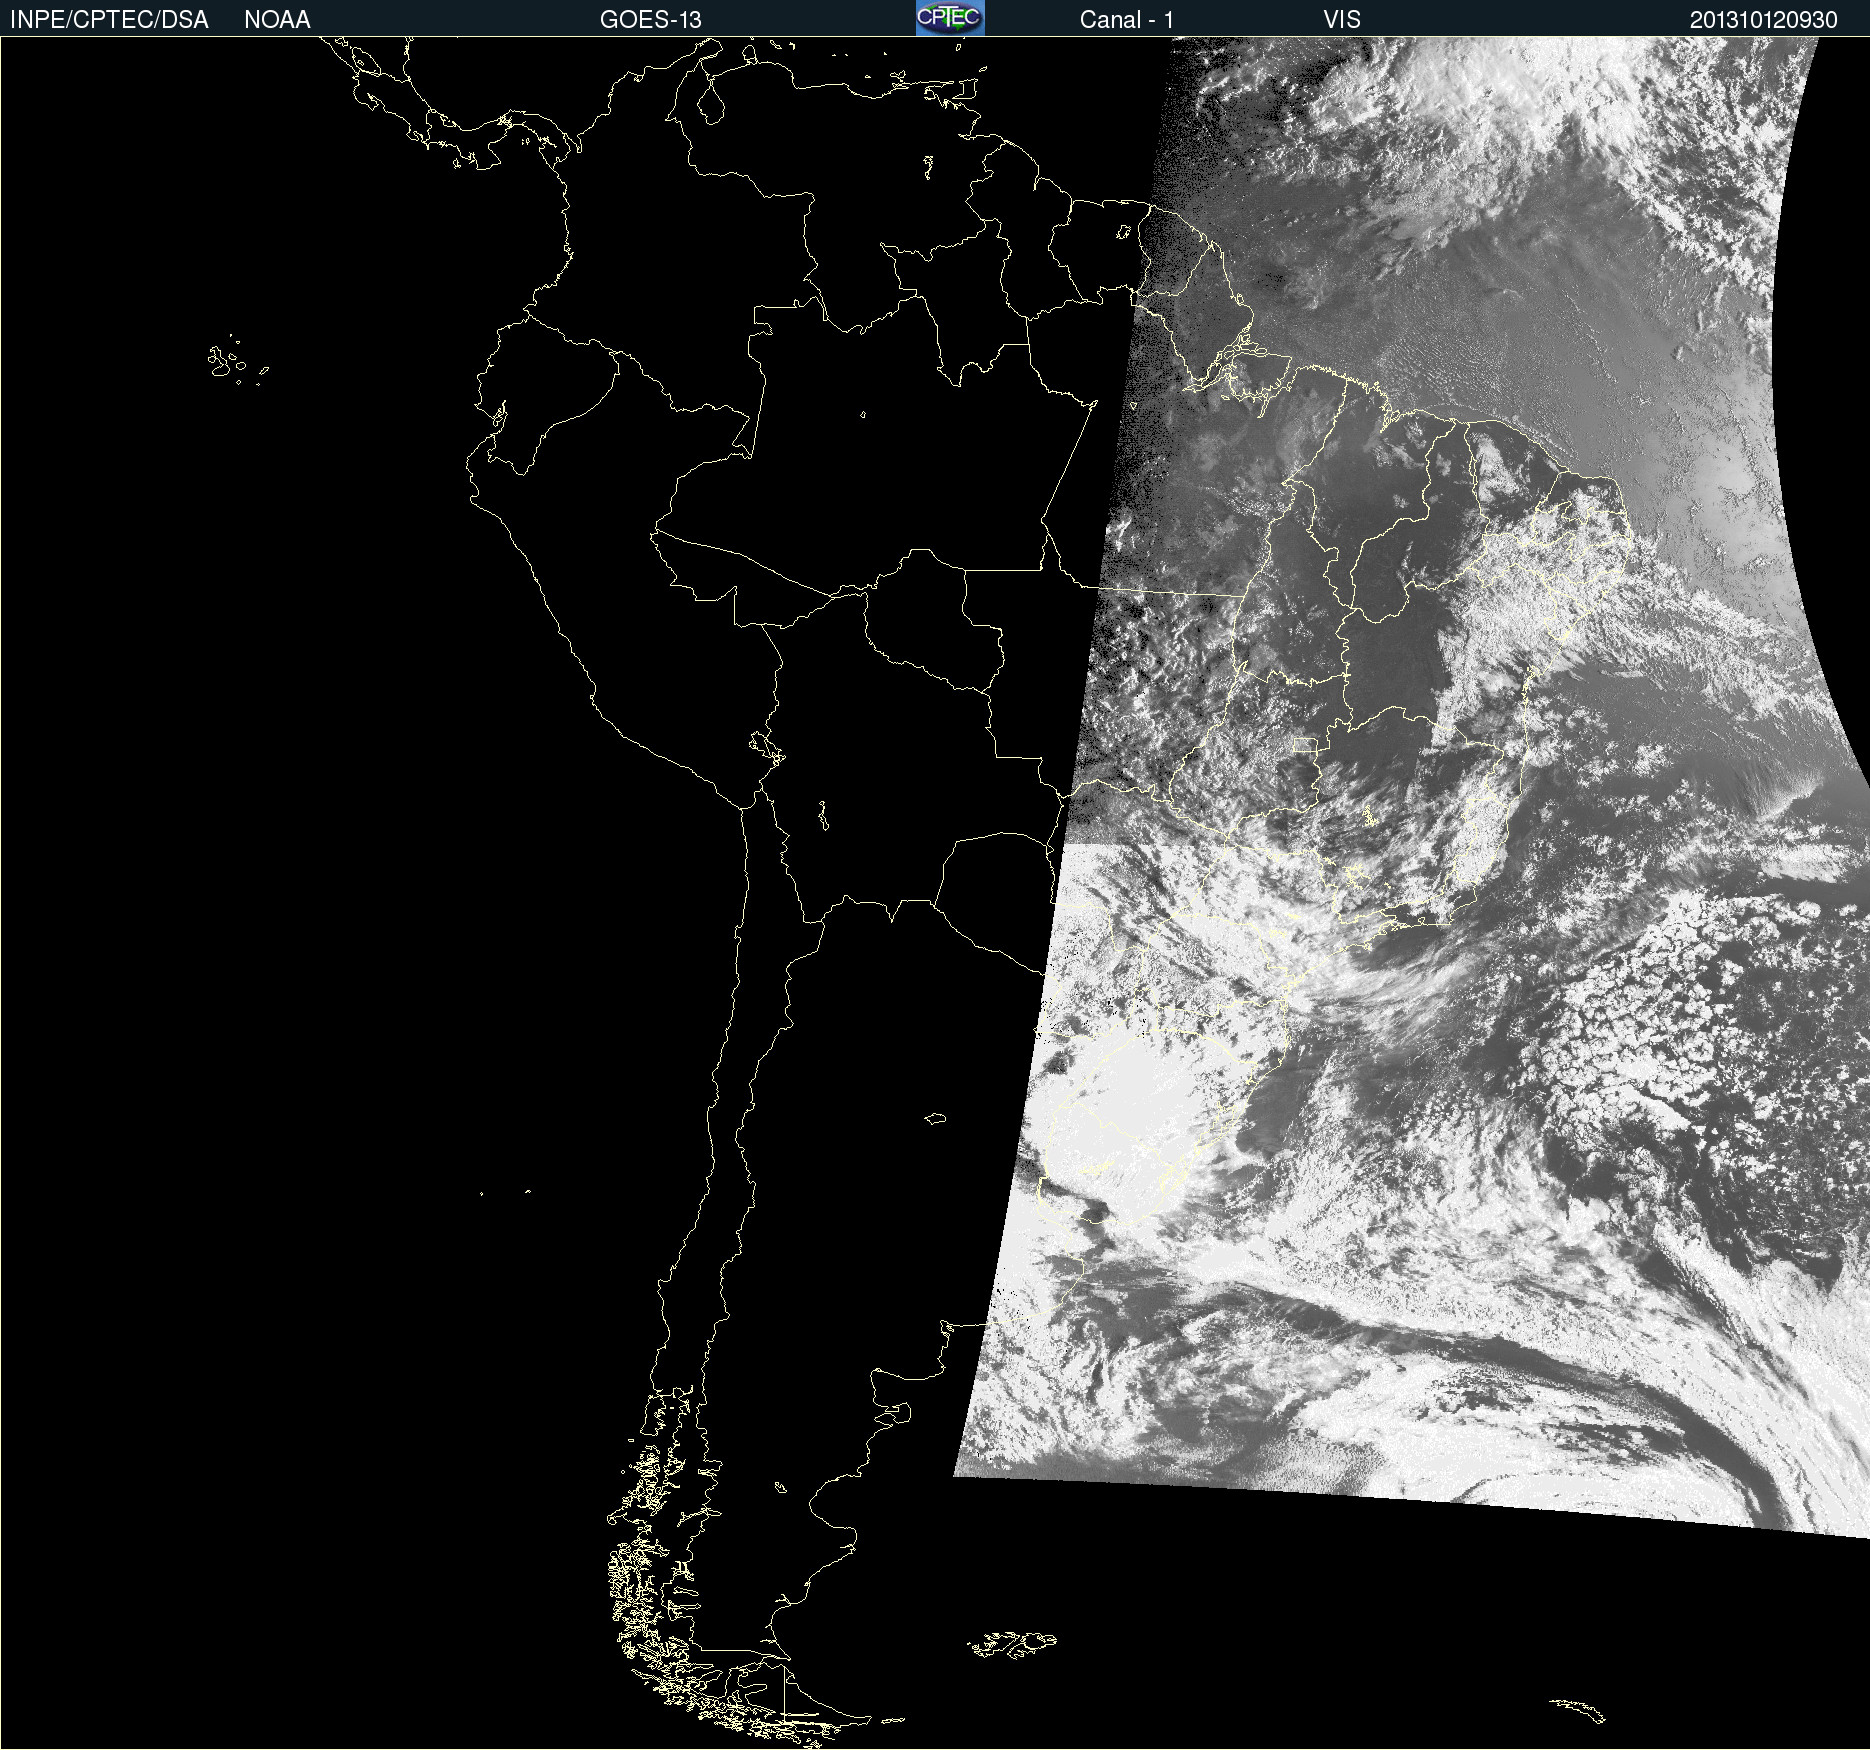
Task: Click the VIS label in header
Action: [x=1341, y=19]
